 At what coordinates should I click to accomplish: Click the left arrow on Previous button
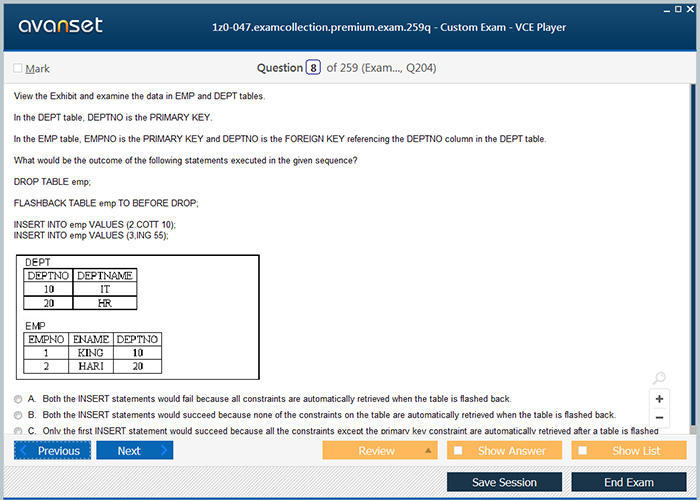[x=24, y=450]
